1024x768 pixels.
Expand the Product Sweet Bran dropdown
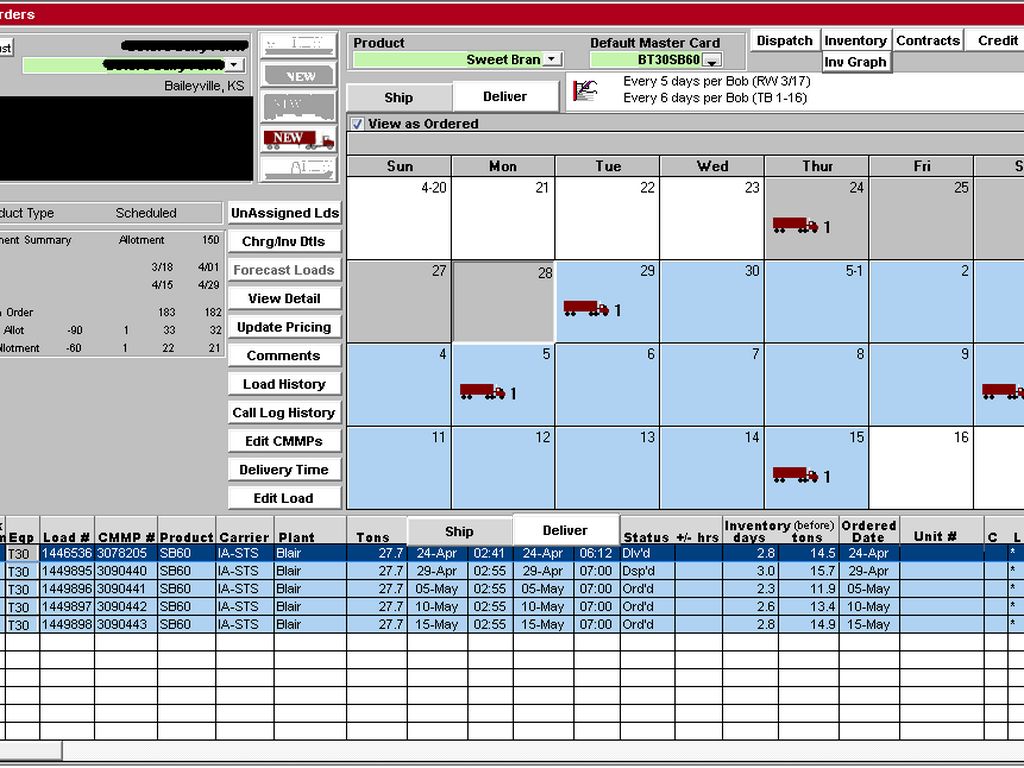point(553,60)
